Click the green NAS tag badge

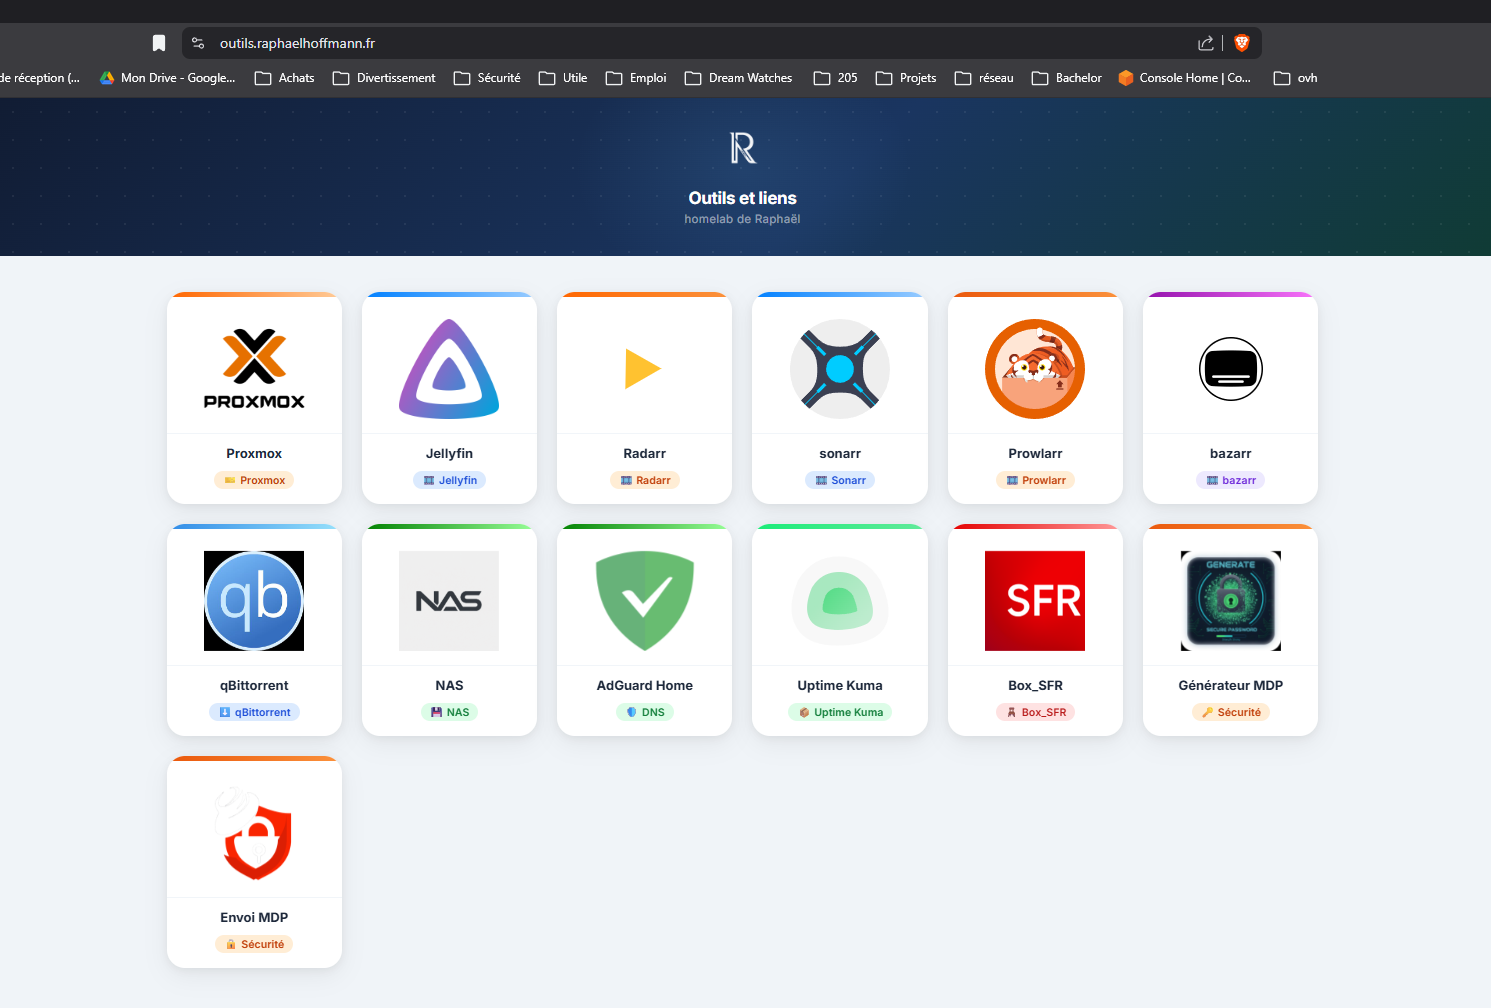[x=449, y=712]
